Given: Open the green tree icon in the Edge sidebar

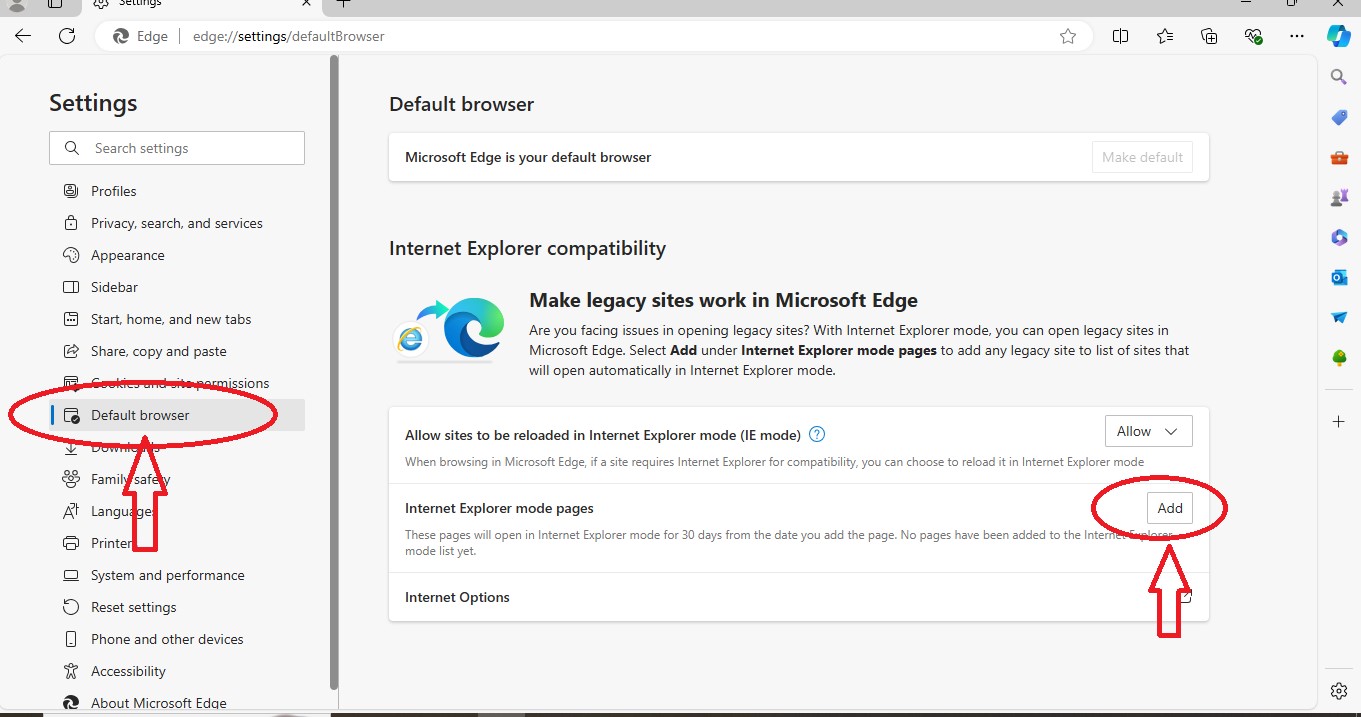Looking at the screenshot, I should (1339, 357).
